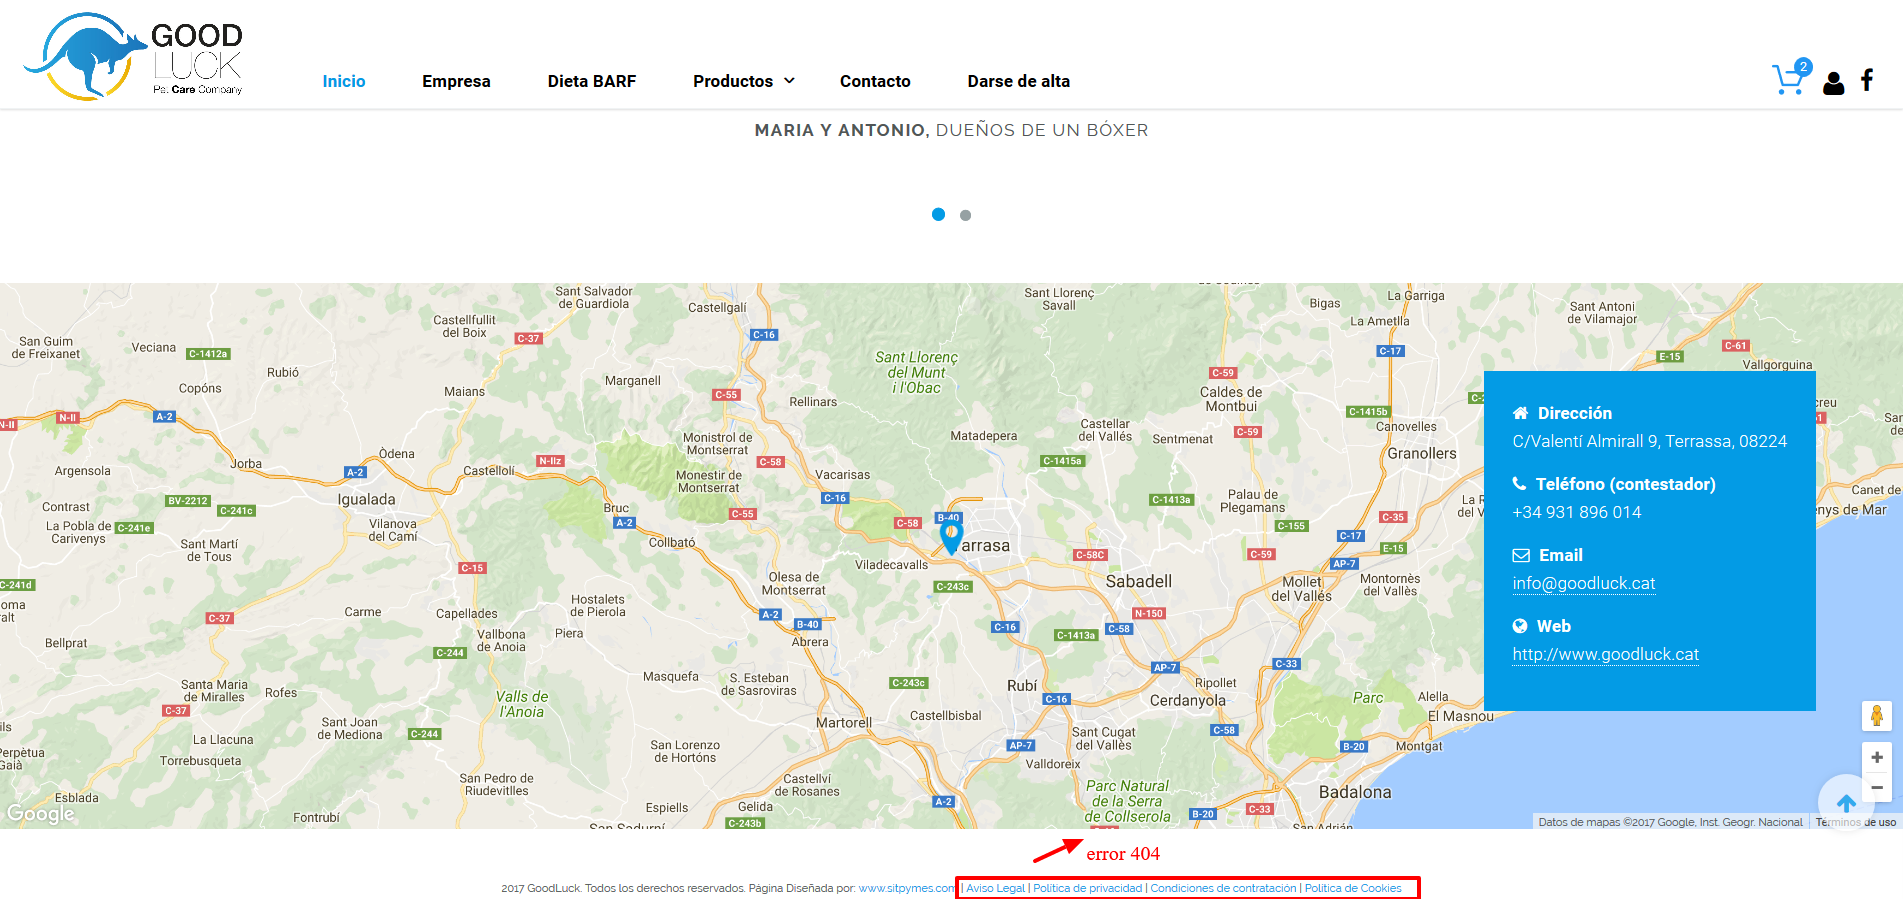
Task: Click Sabadell on the map
Action: pyautogui.click(x=1138, y=581)
